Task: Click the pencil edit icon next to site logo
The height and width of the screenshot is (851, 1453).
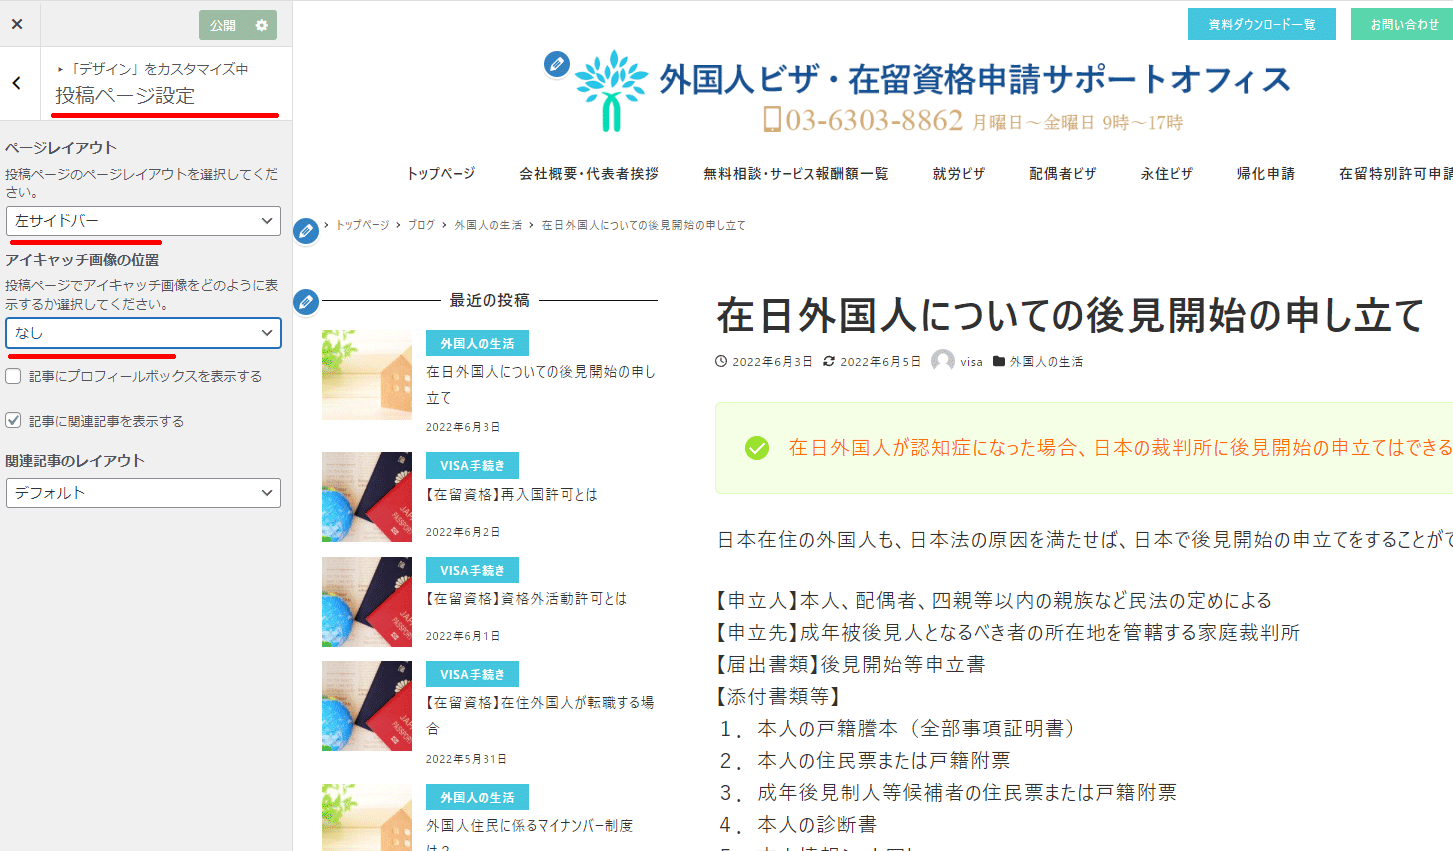Action: point(557,64)
